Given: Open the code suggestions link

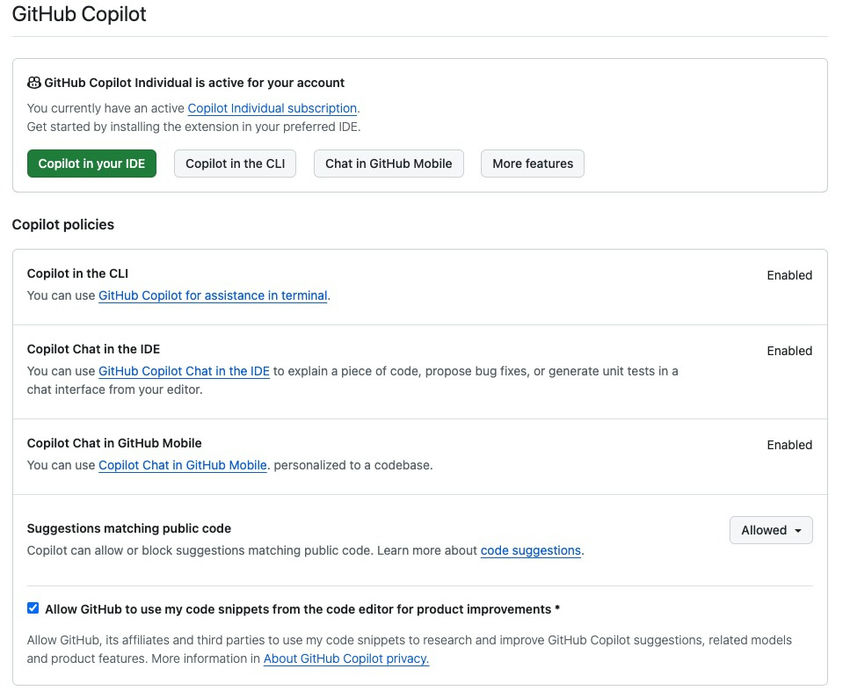Looking at the screenshot, I should click(531, 551).
